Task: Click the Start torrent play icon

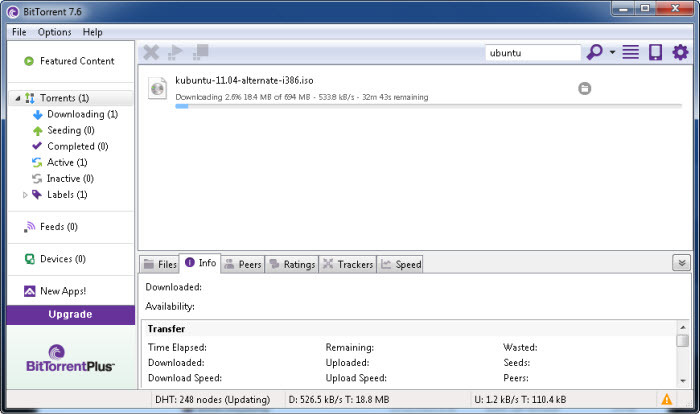Action: pos(175,52)
